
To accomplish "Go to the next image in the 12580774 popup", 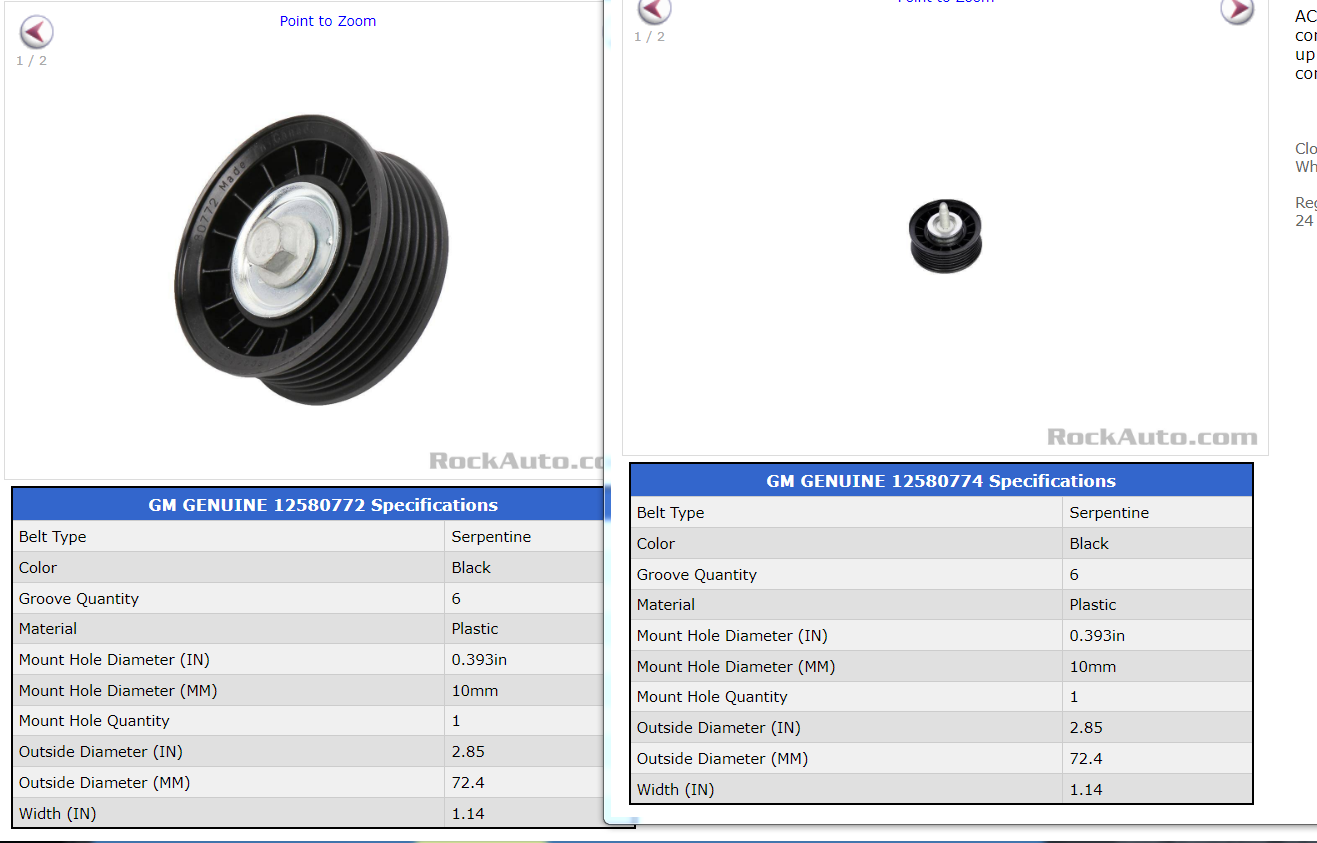I will click(1237, 10).
